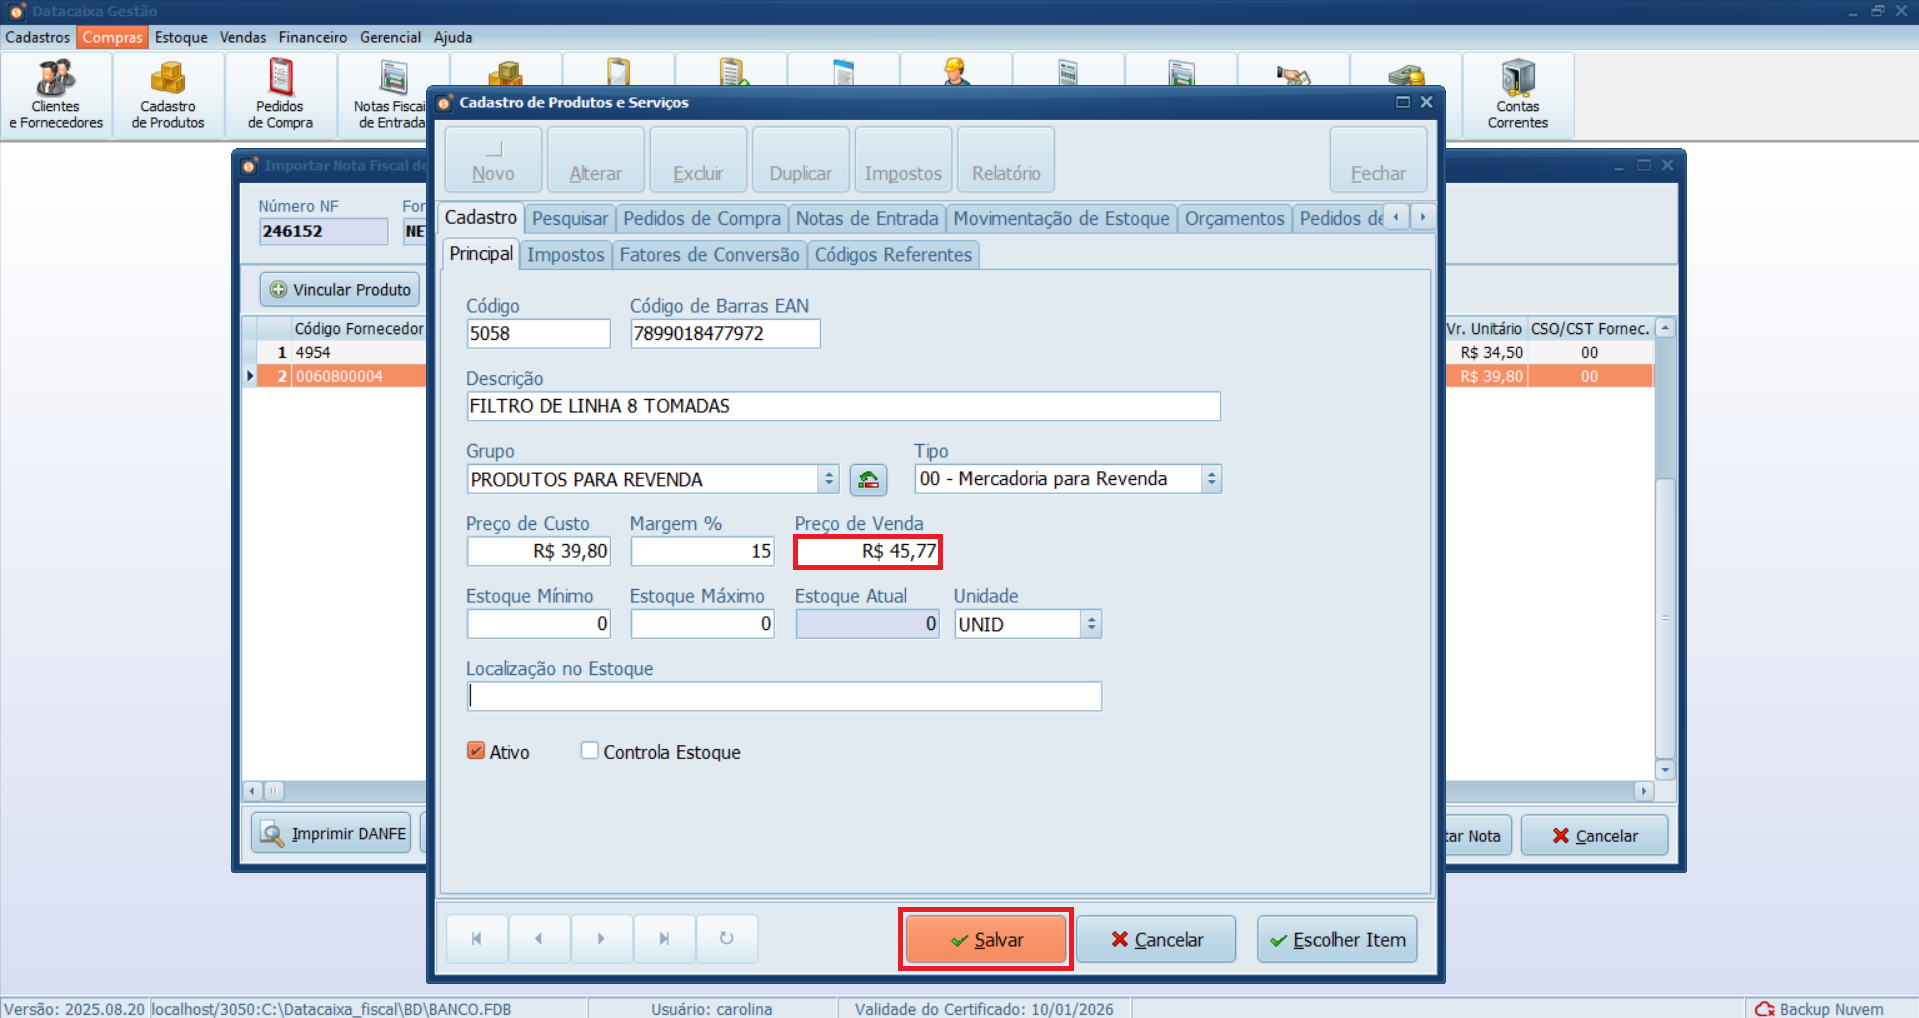
Task: Click the Salvar button
Action: (x=985, y=939)
